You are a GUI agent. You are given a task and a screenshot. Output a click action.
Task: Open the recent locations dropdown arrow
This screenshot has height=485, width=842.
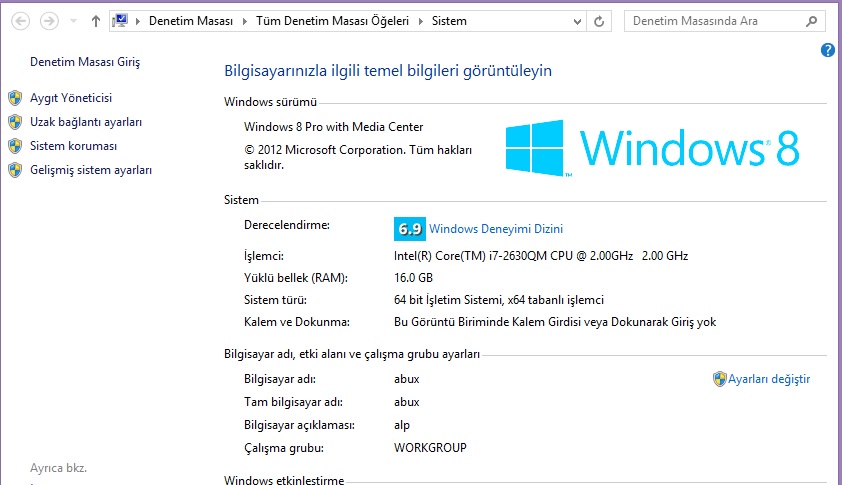[x=70, y=21]
